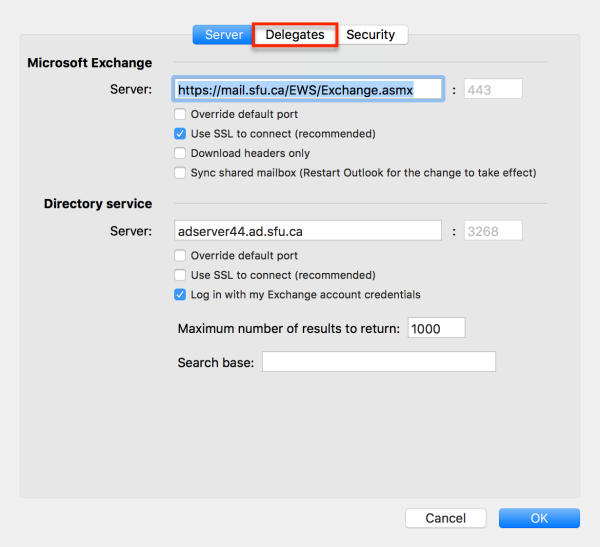
Task: Enable Override default port under Directory service
Action: [x=180, y=256]
